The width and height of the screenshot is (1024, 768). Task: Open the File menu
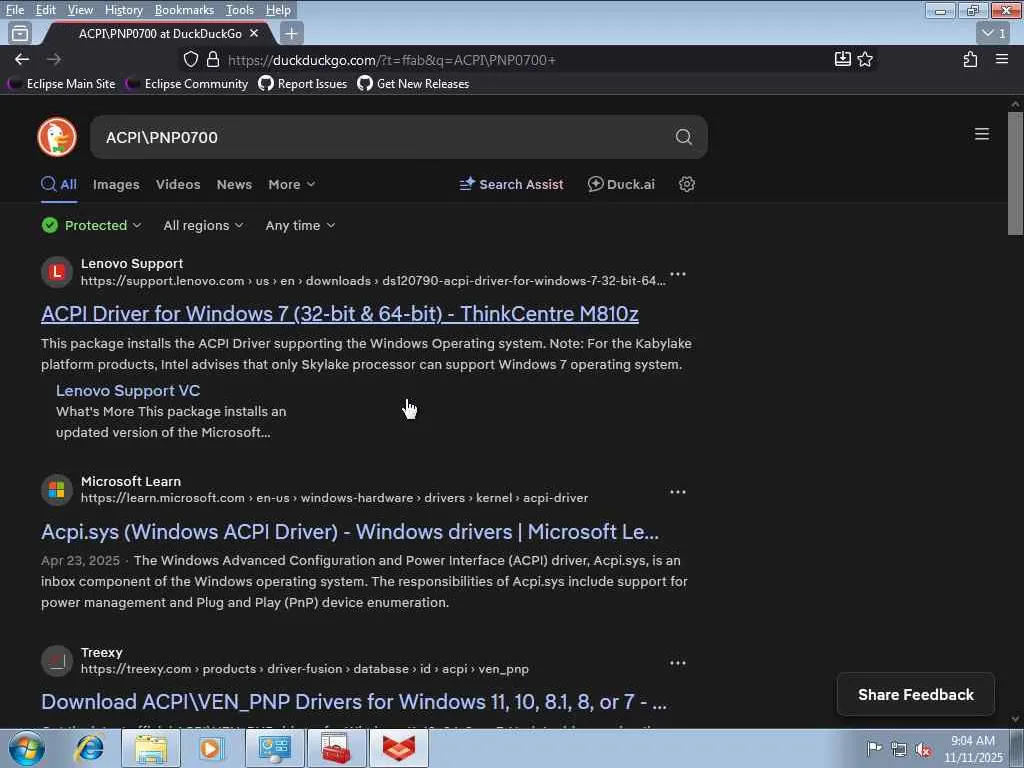pos(14,10)
